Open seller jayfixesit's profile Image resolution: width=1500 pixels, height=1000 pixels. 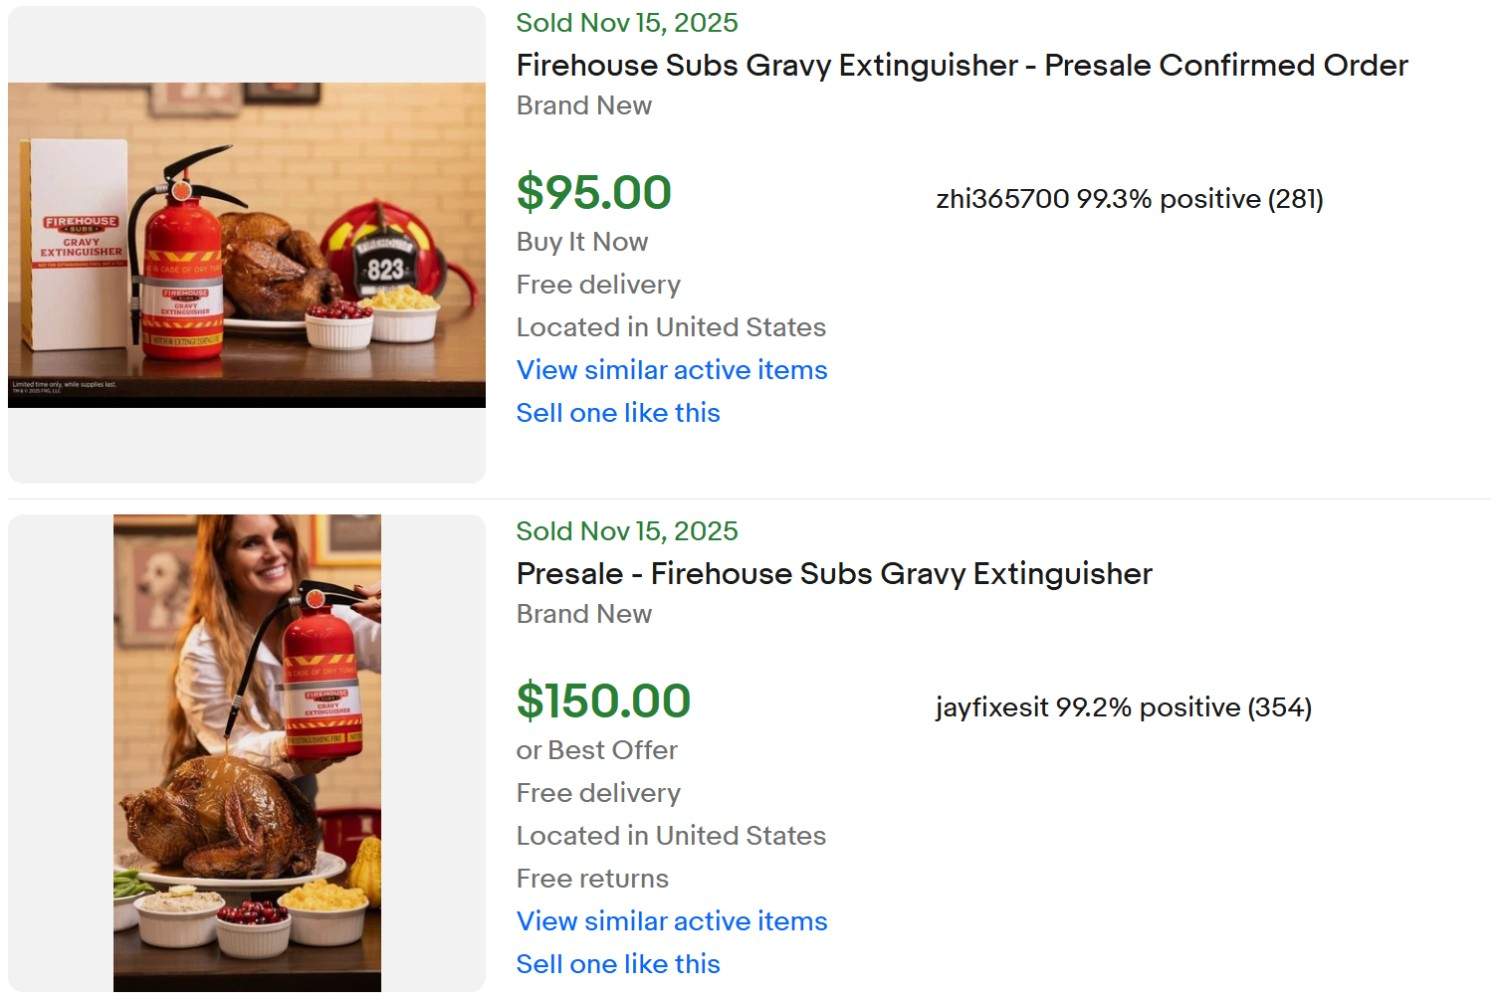coord(988,706)
